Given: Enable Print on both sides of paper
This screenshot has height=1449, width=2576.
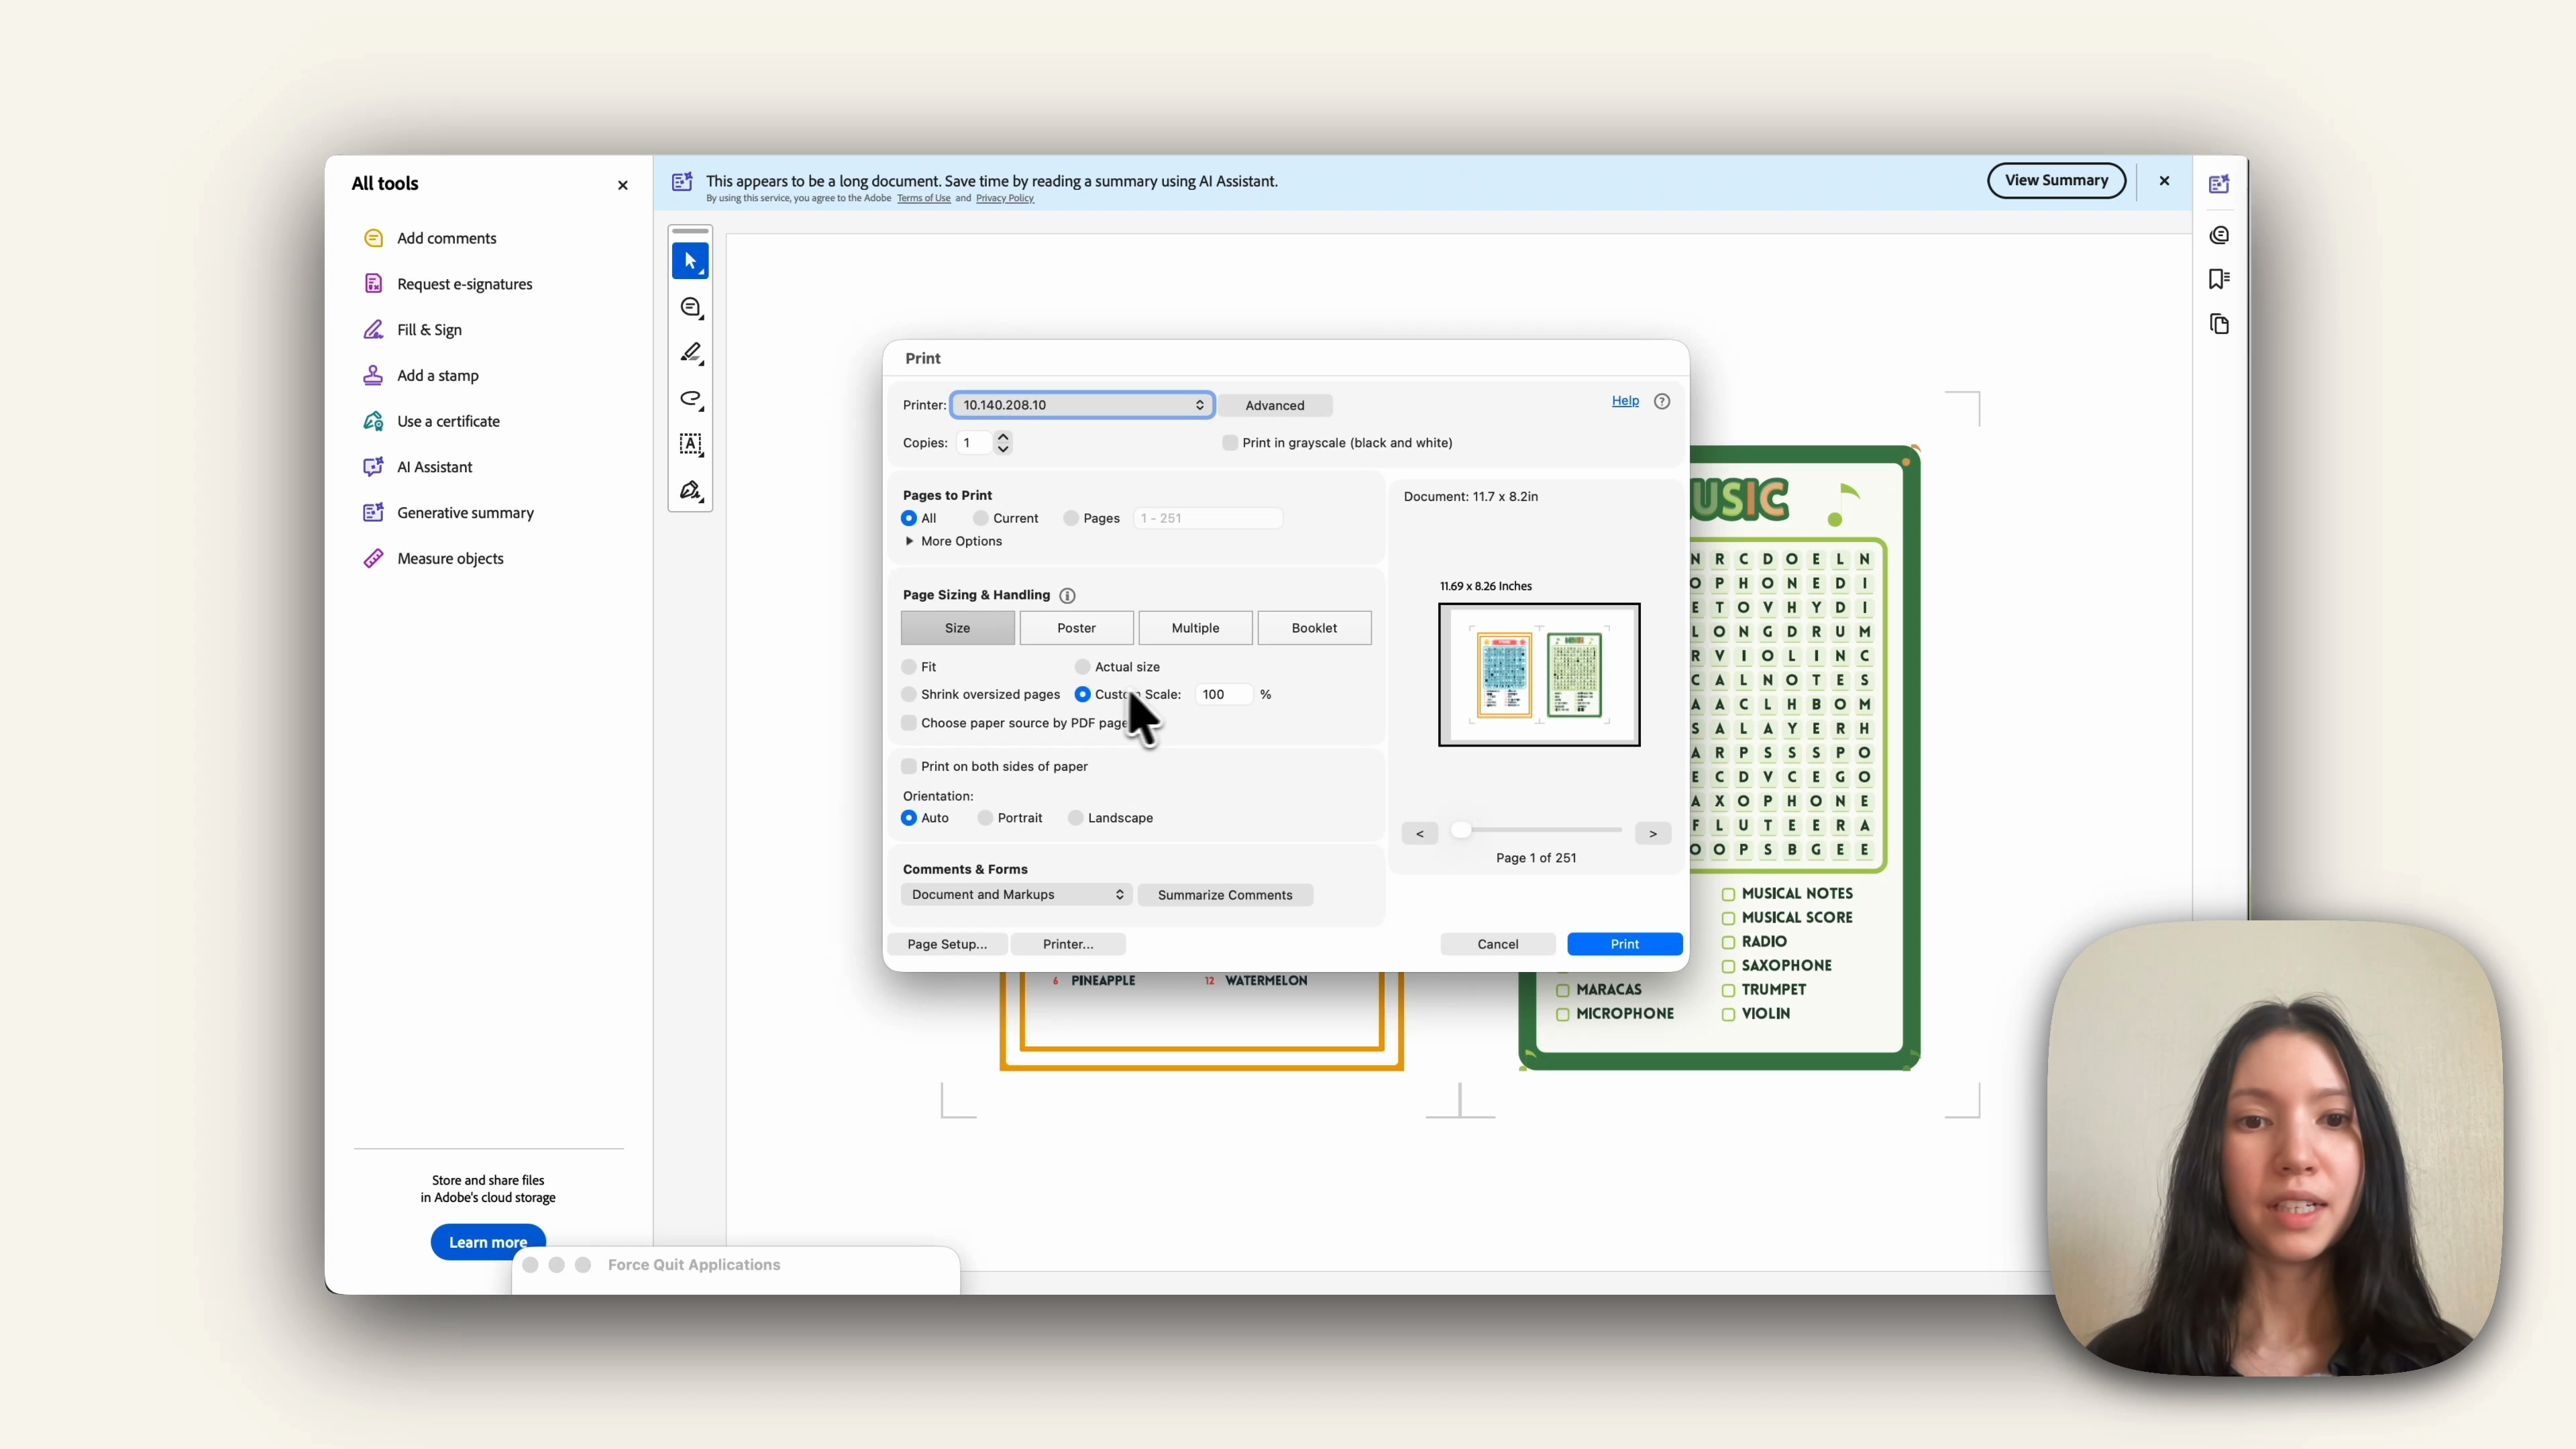Looking at the screenshot, I should [909, 766].
